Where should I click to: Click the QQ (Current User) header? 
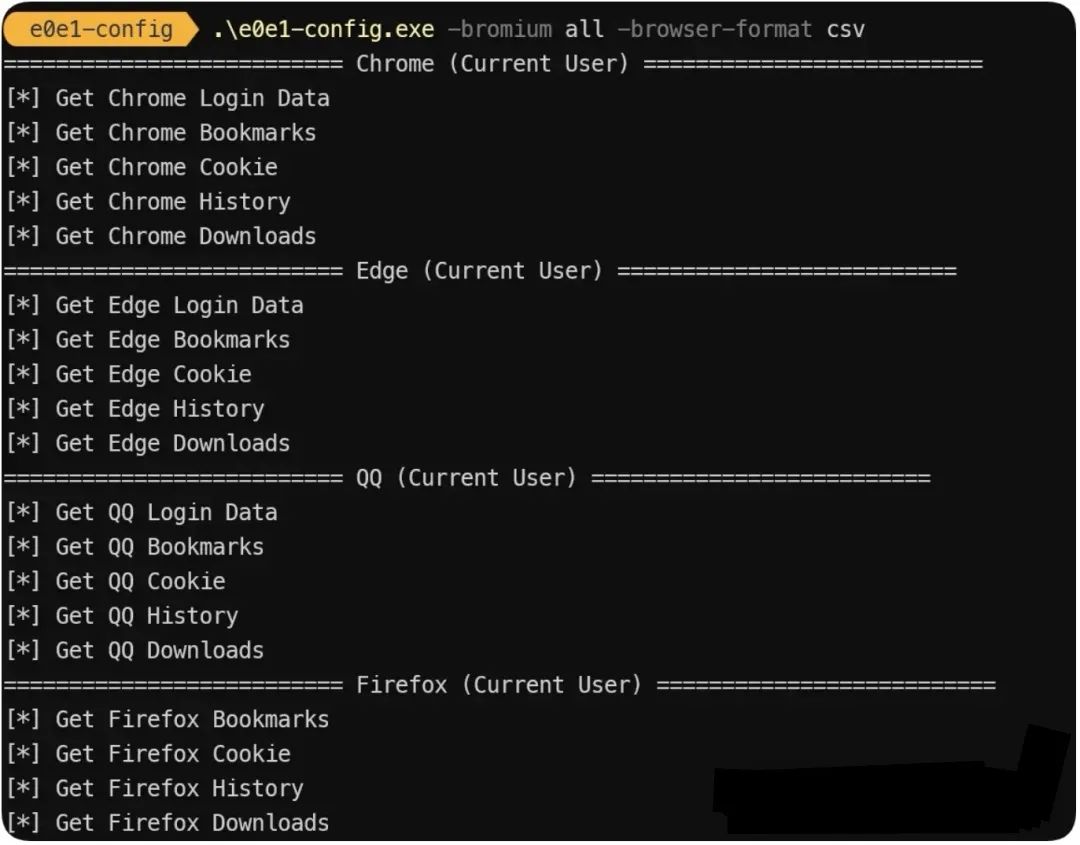[x=466, y=478]
